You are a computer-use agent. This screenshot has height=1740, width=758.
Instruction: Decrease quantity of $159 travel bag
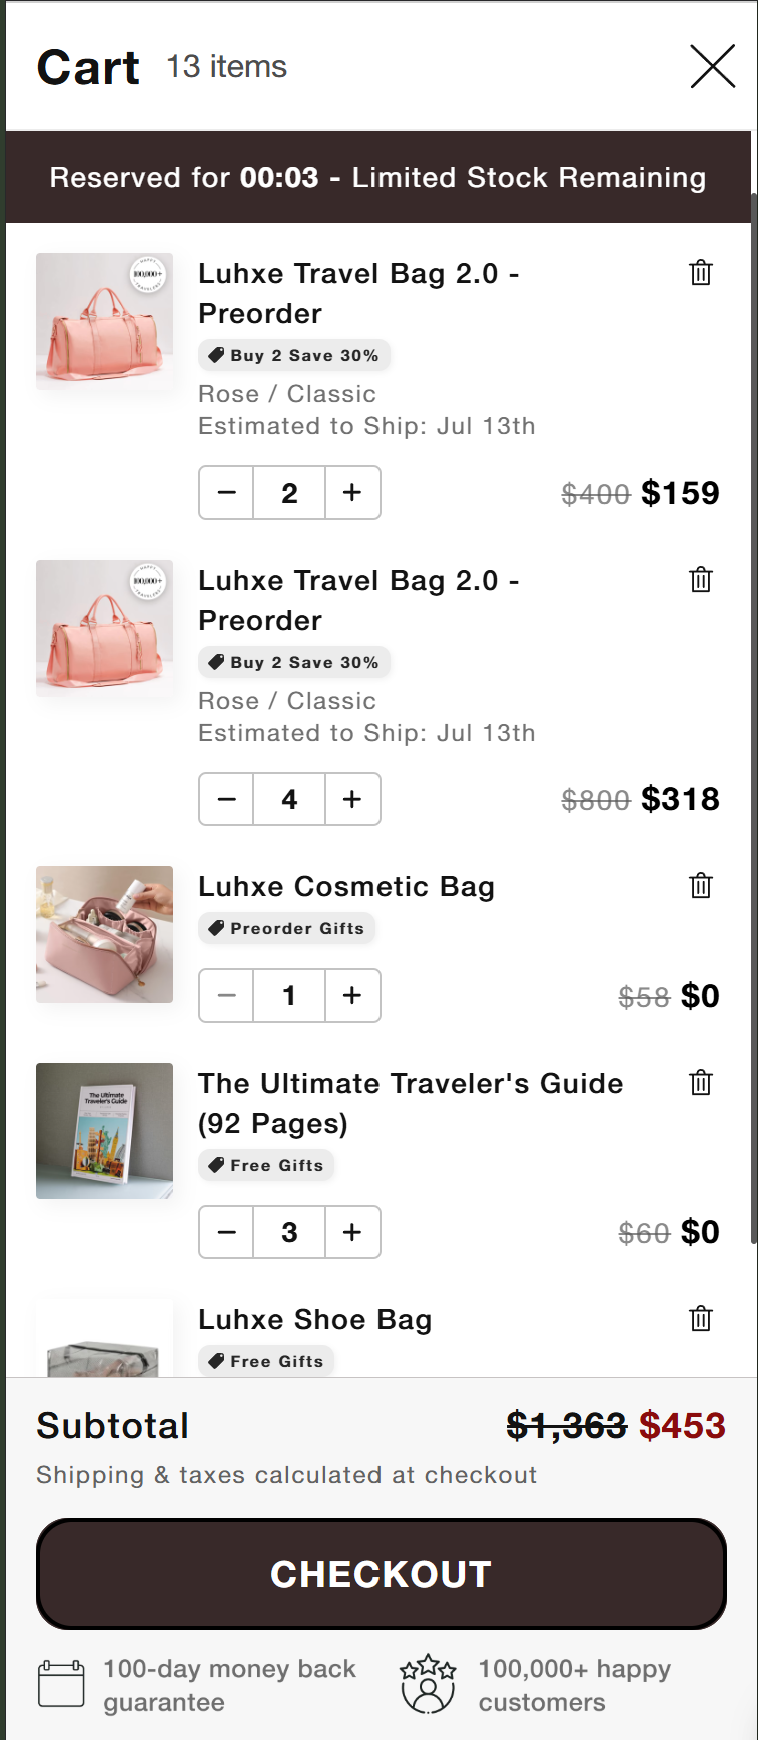227,493
